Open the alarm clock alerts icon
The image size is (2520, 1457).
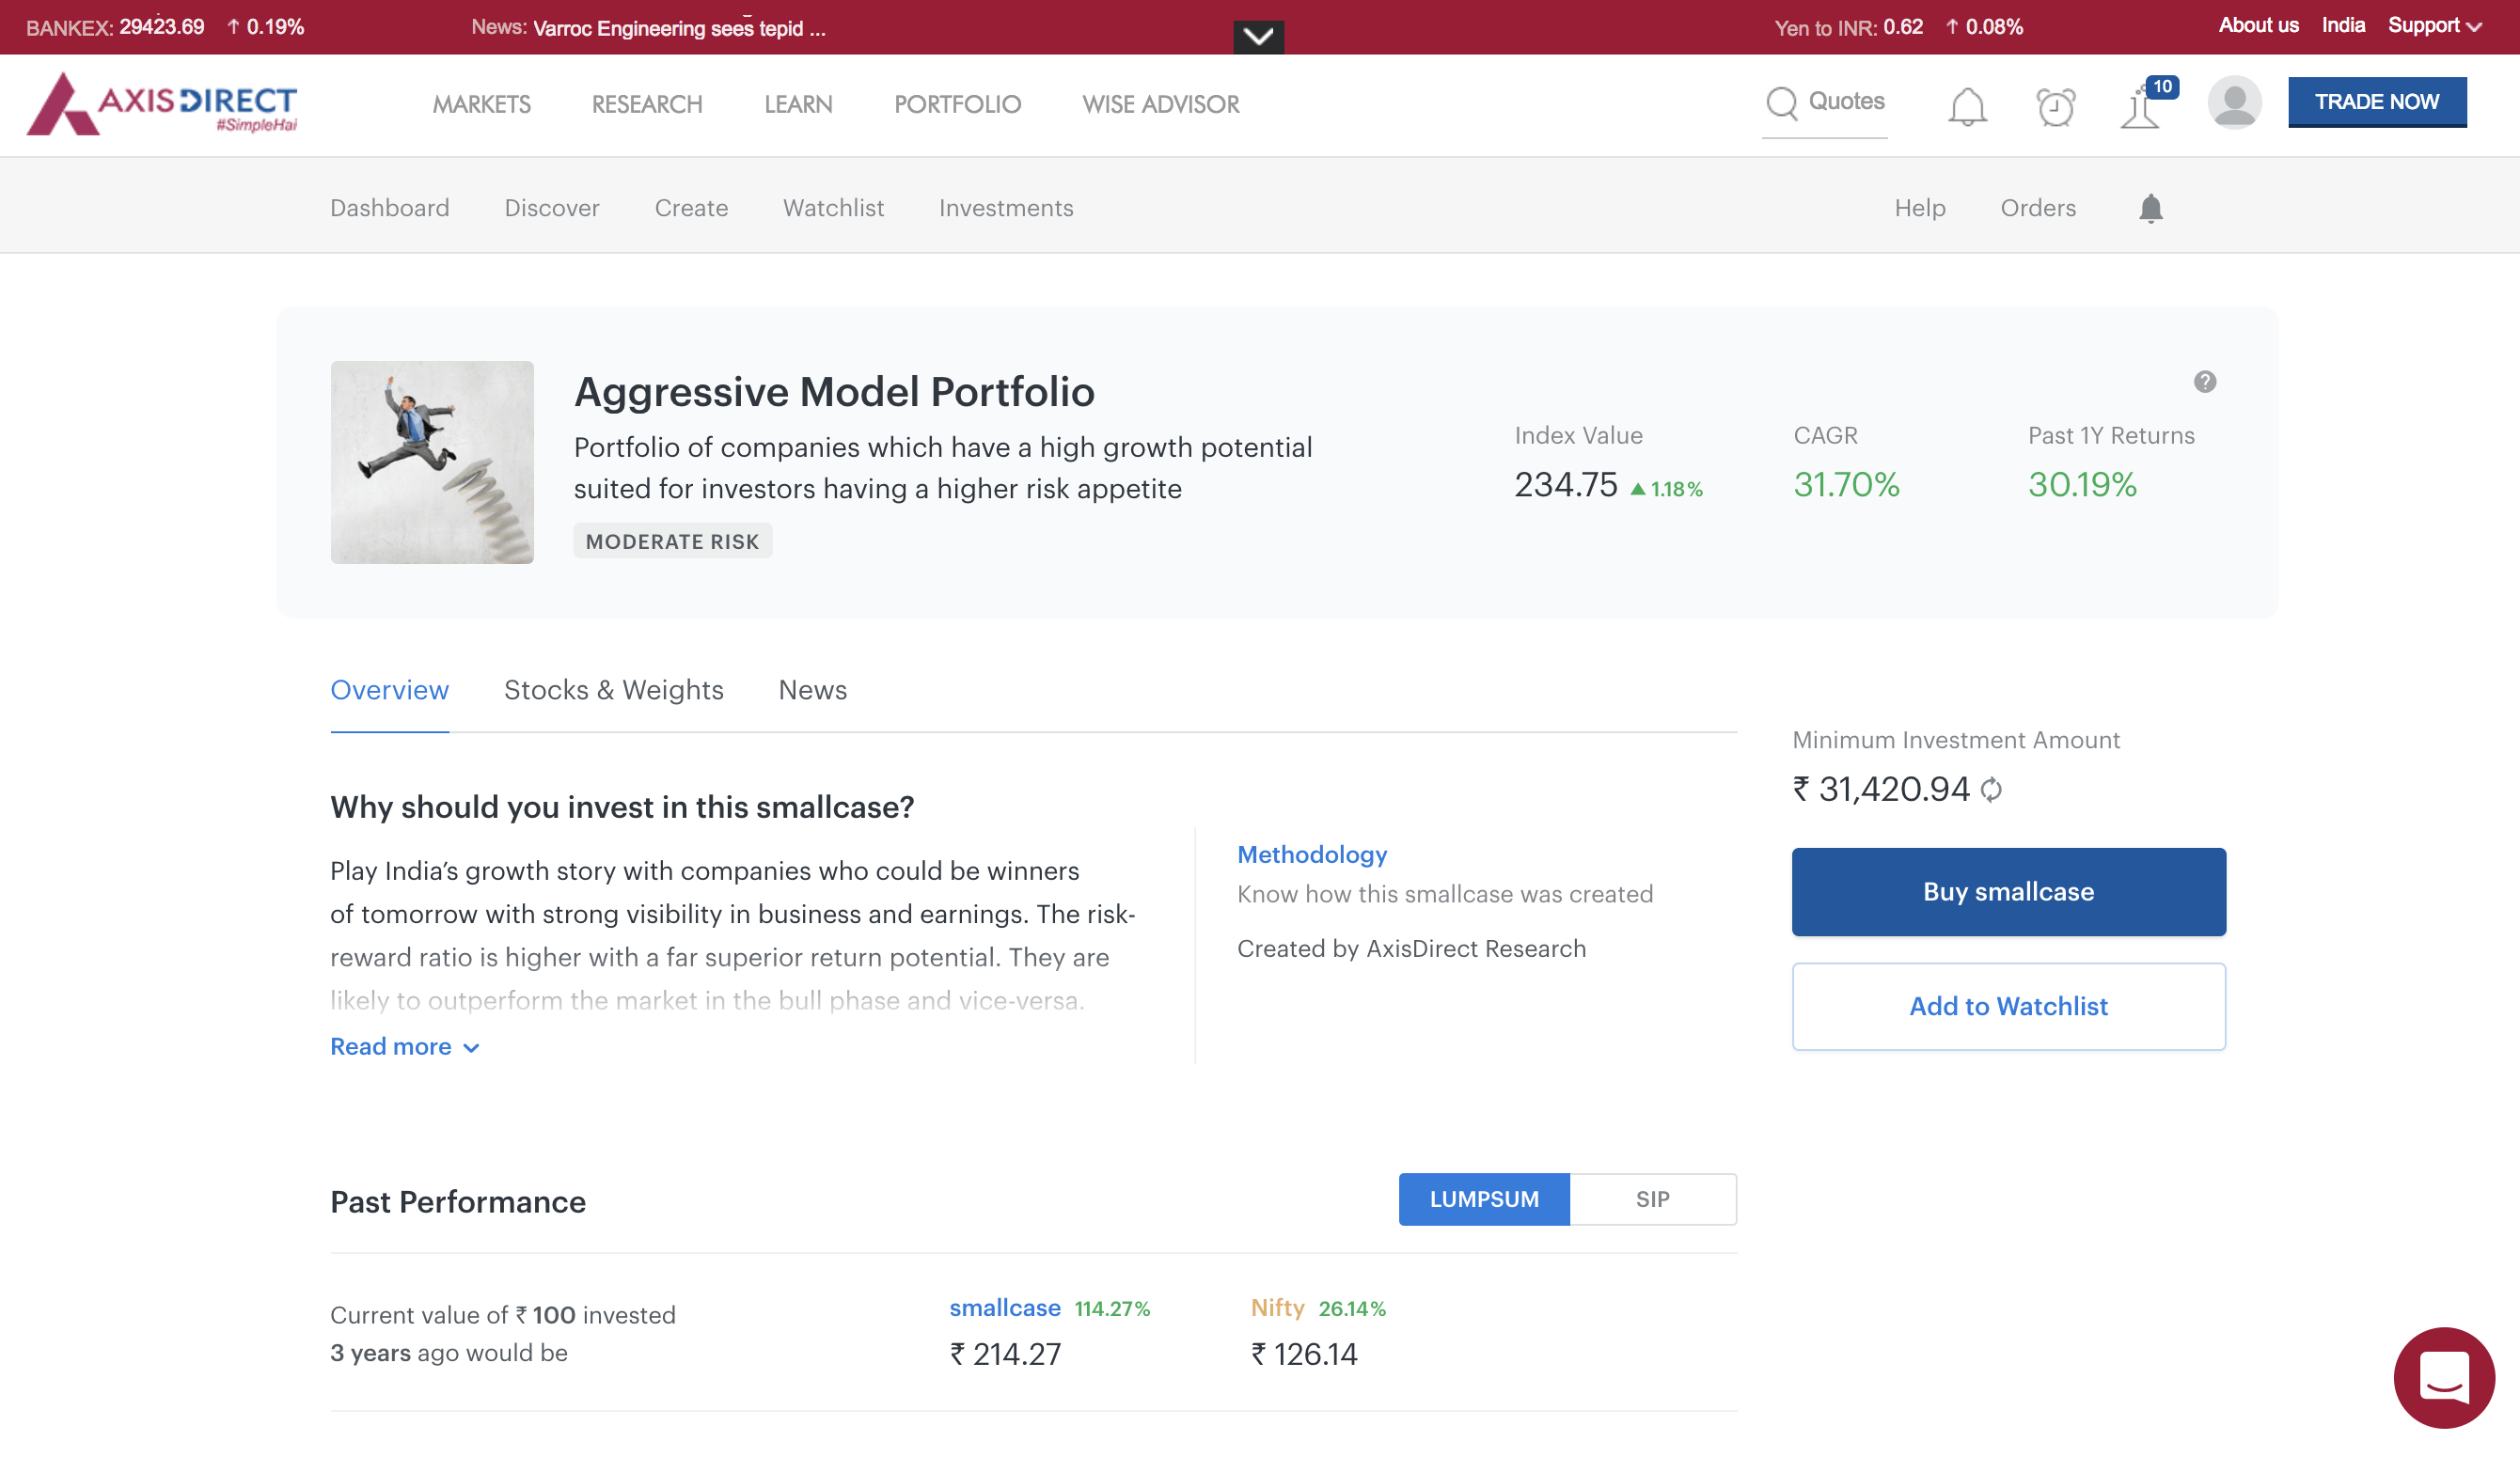(x=2056, y=105)
